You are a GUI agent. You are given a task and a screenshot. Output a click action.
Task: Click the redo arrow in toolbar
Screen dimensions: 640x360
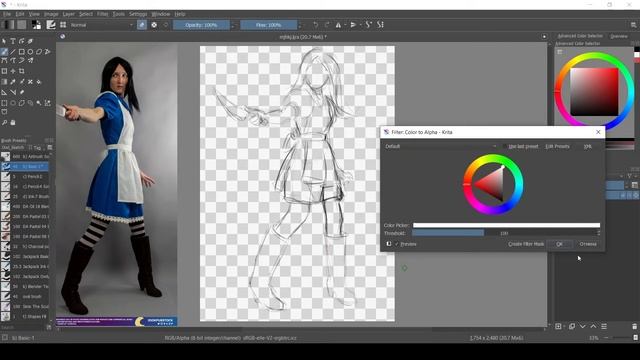click(327, 25)
